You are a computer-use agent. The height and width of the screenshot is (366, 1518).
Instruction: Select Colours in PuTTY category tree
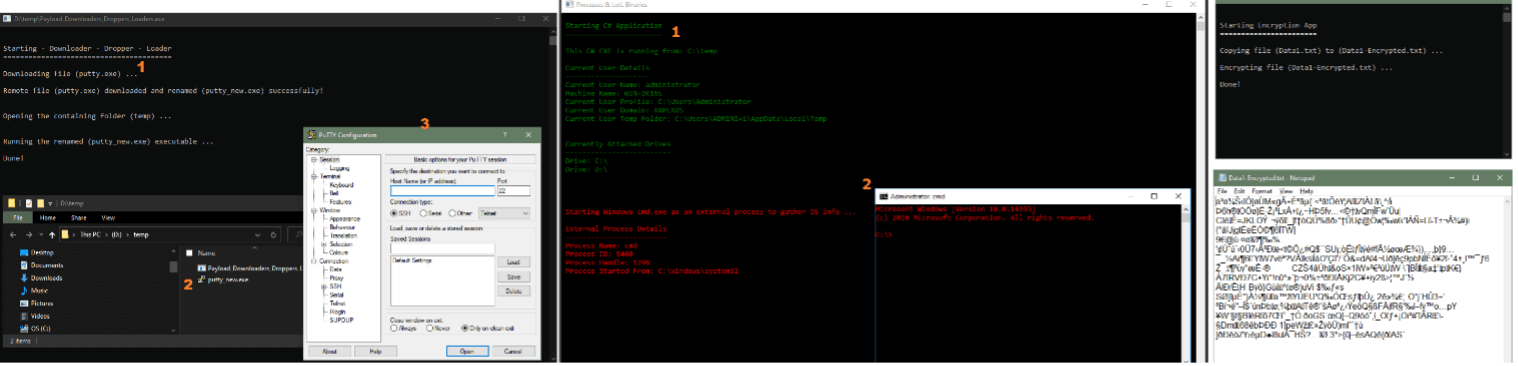coord(340,252)
